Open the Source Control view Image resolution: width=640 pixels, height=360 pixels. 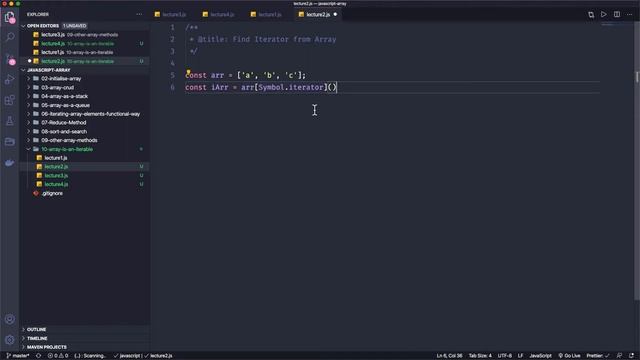9,59
